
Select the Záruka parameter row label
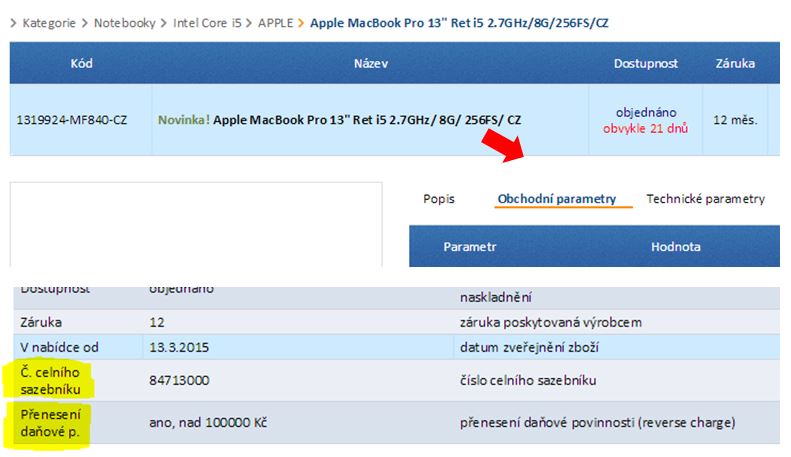click(41, 322)
